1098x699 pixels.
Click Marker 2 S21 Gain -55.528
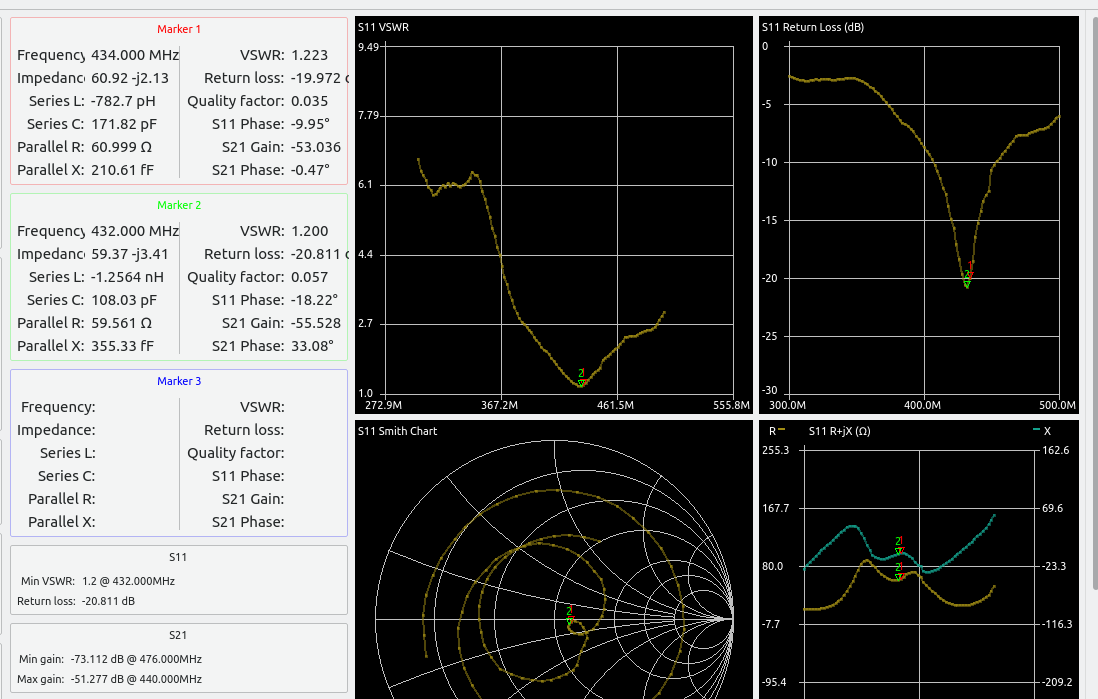coord(316,323)
